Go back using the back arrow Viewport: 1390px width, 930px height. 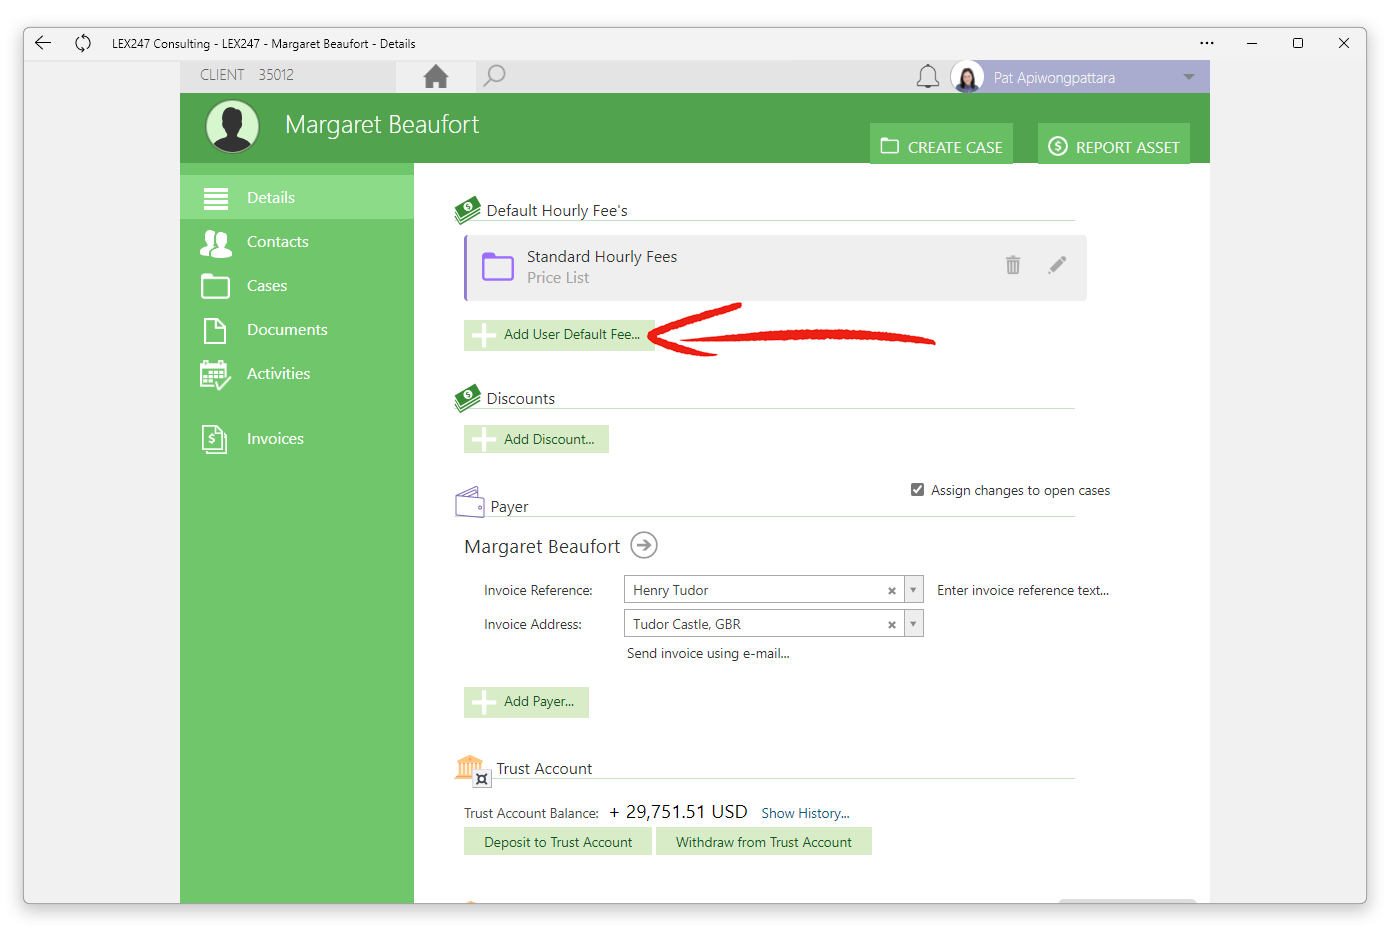(x=42, y=43)
